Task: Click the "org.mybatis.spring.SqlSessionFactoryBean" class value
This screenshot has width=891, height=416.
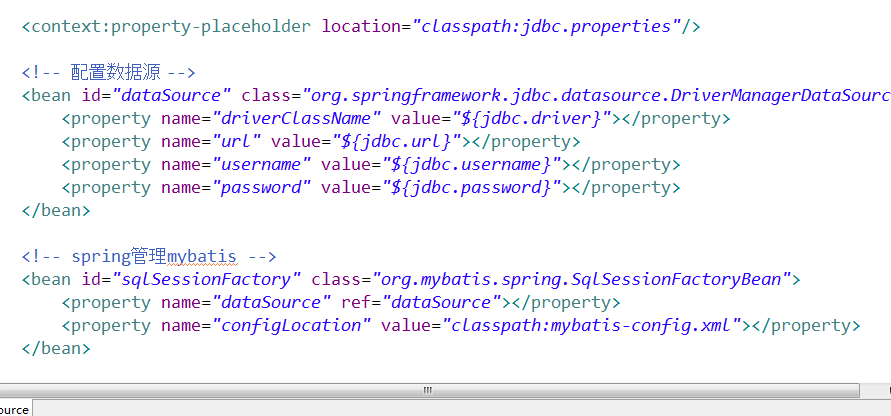Action: click(582, 279)
